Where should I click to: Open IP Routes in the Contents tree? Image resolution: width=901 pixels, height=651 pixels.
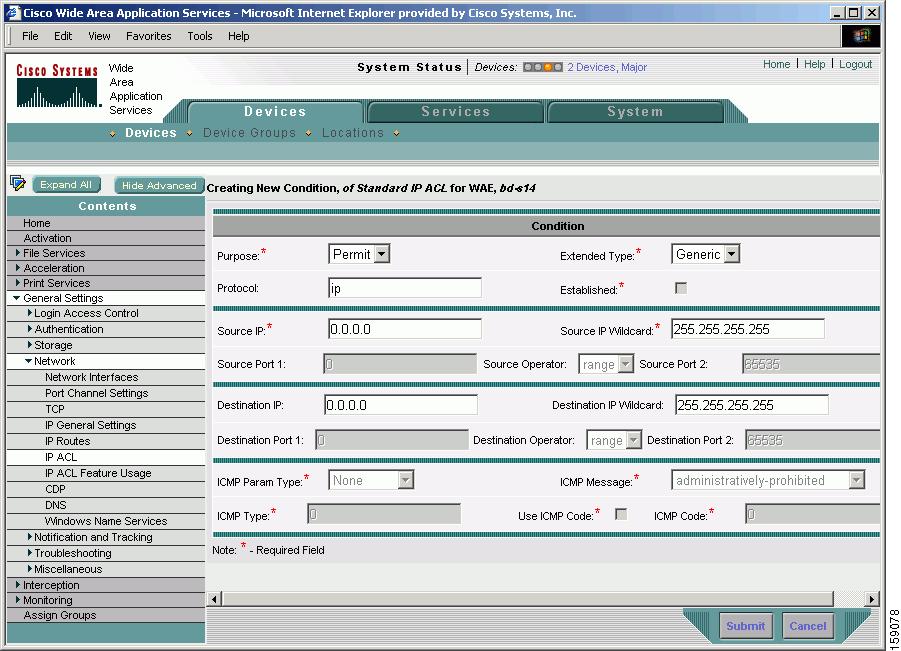[67, 441]
